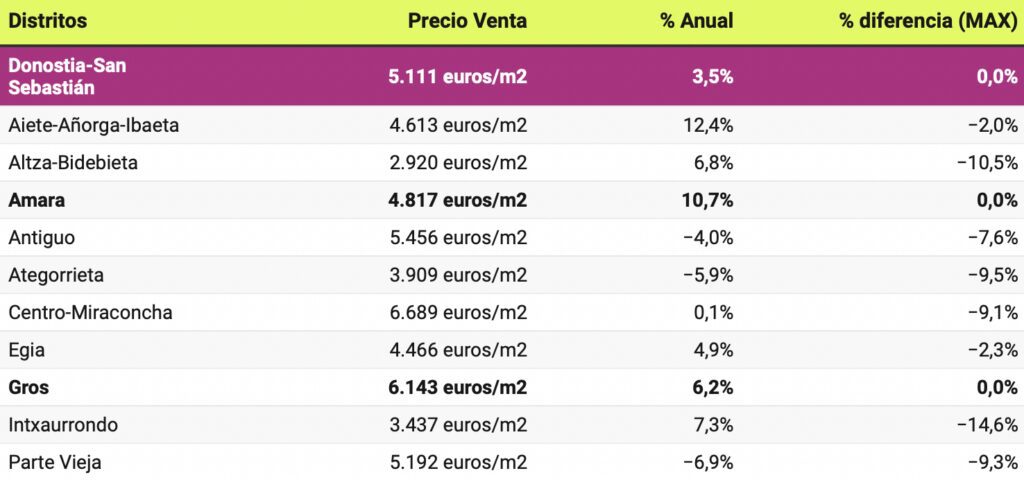Sort by Precio Venta column header
Screen dimensions: 1024x480
(467, 21)
